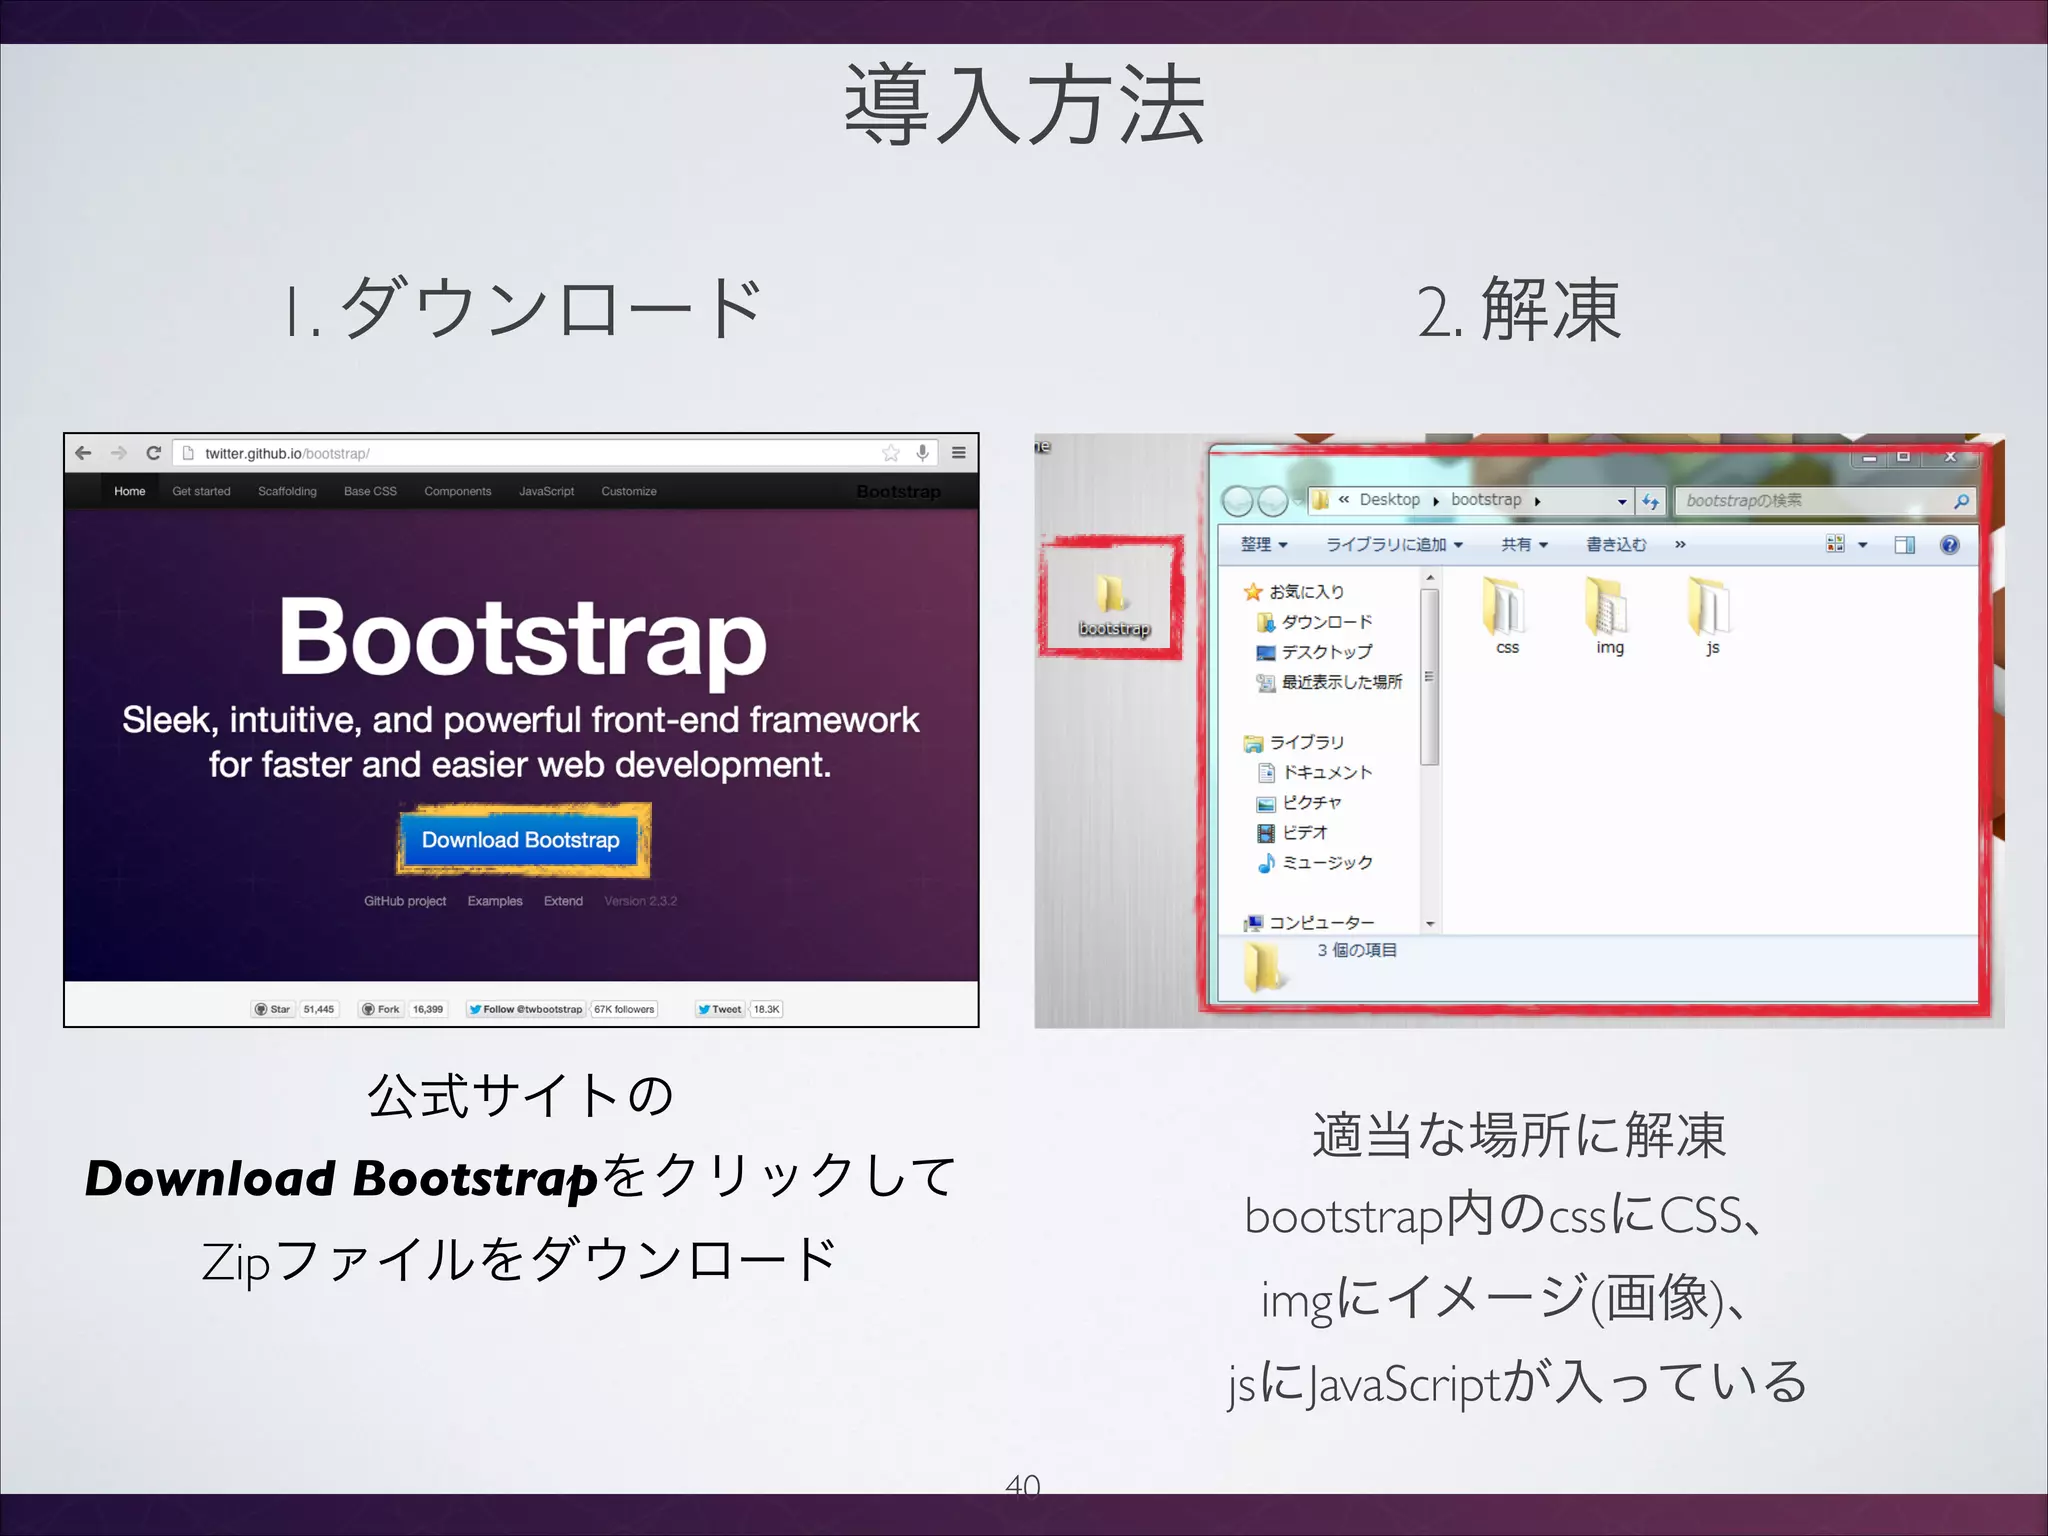The width and height of the screenshot is (2048, 1536).
Task: Bookmark page with the star icon
Action: pos(891,453)
